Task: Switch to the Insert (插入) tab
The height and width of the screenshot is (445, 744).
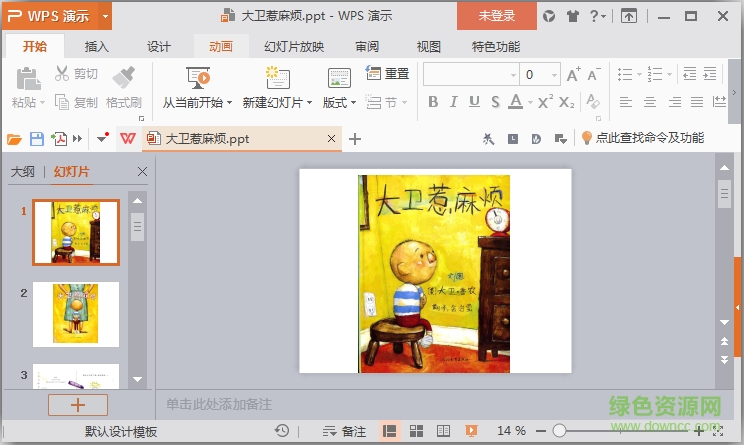Action: pyautogui.click(x=96, y=46)
